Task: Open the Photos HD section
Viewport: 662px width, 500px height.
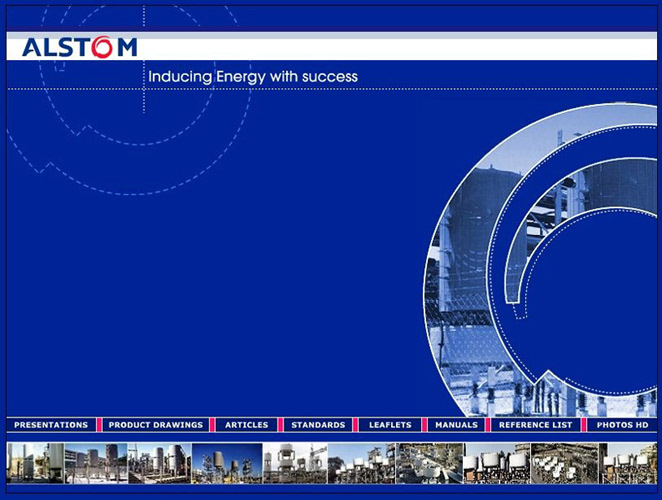Action: pos(622,425)
